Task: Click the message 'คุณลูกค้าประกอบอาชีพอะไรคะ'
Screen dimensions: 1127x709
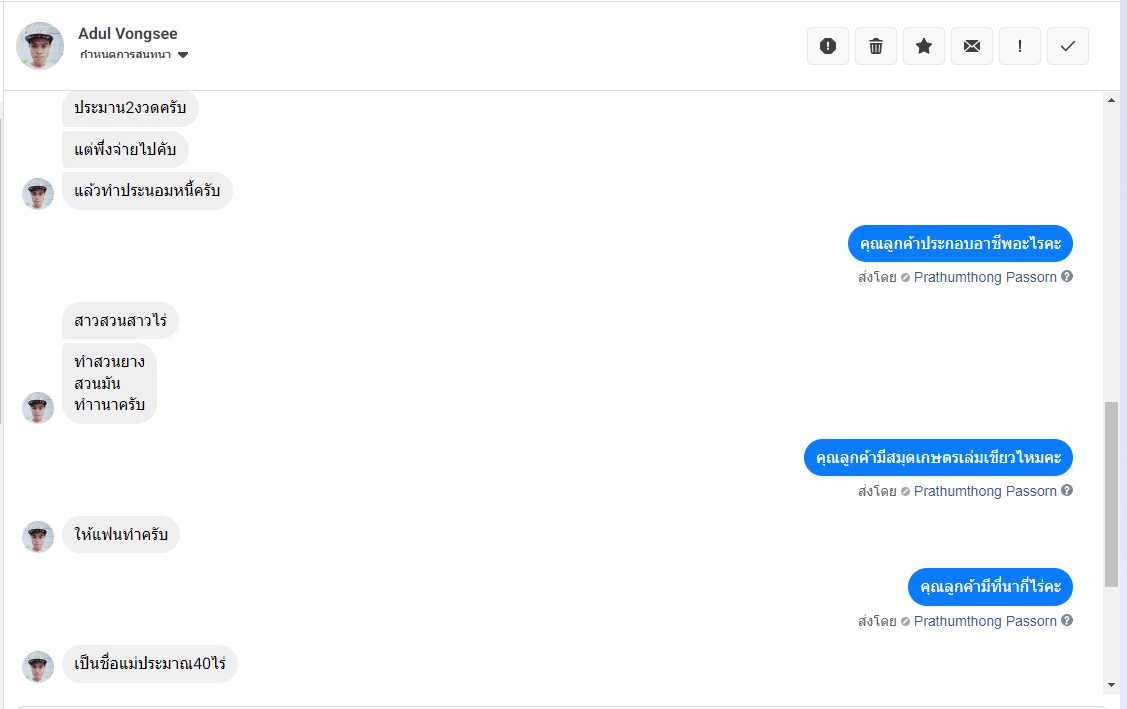Action: [960, 244]
